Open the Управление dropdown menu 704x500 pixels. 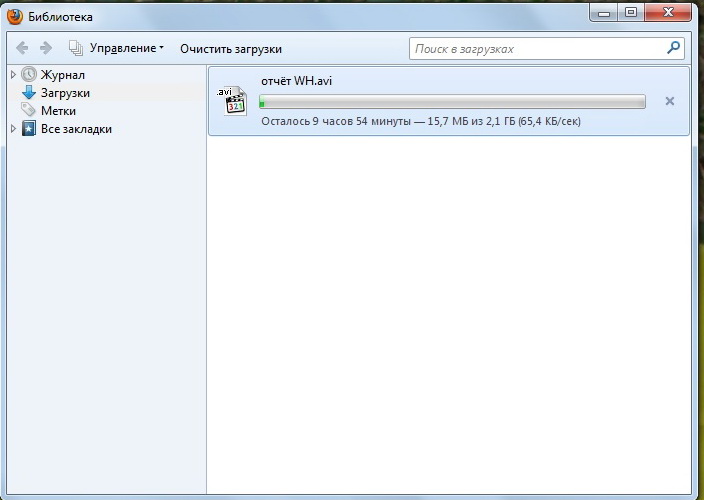pyautogui.click(x=127, y=48)
